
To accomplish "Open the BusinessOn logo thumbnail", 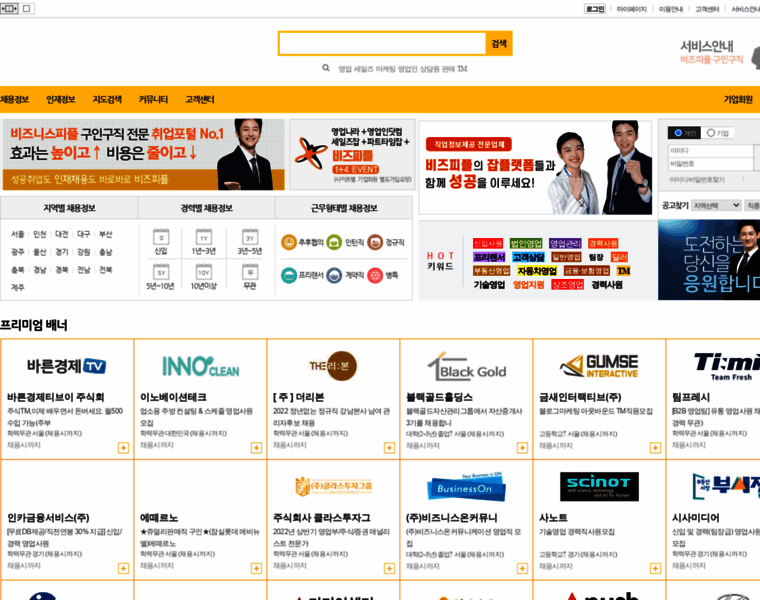I will (466, 487).
